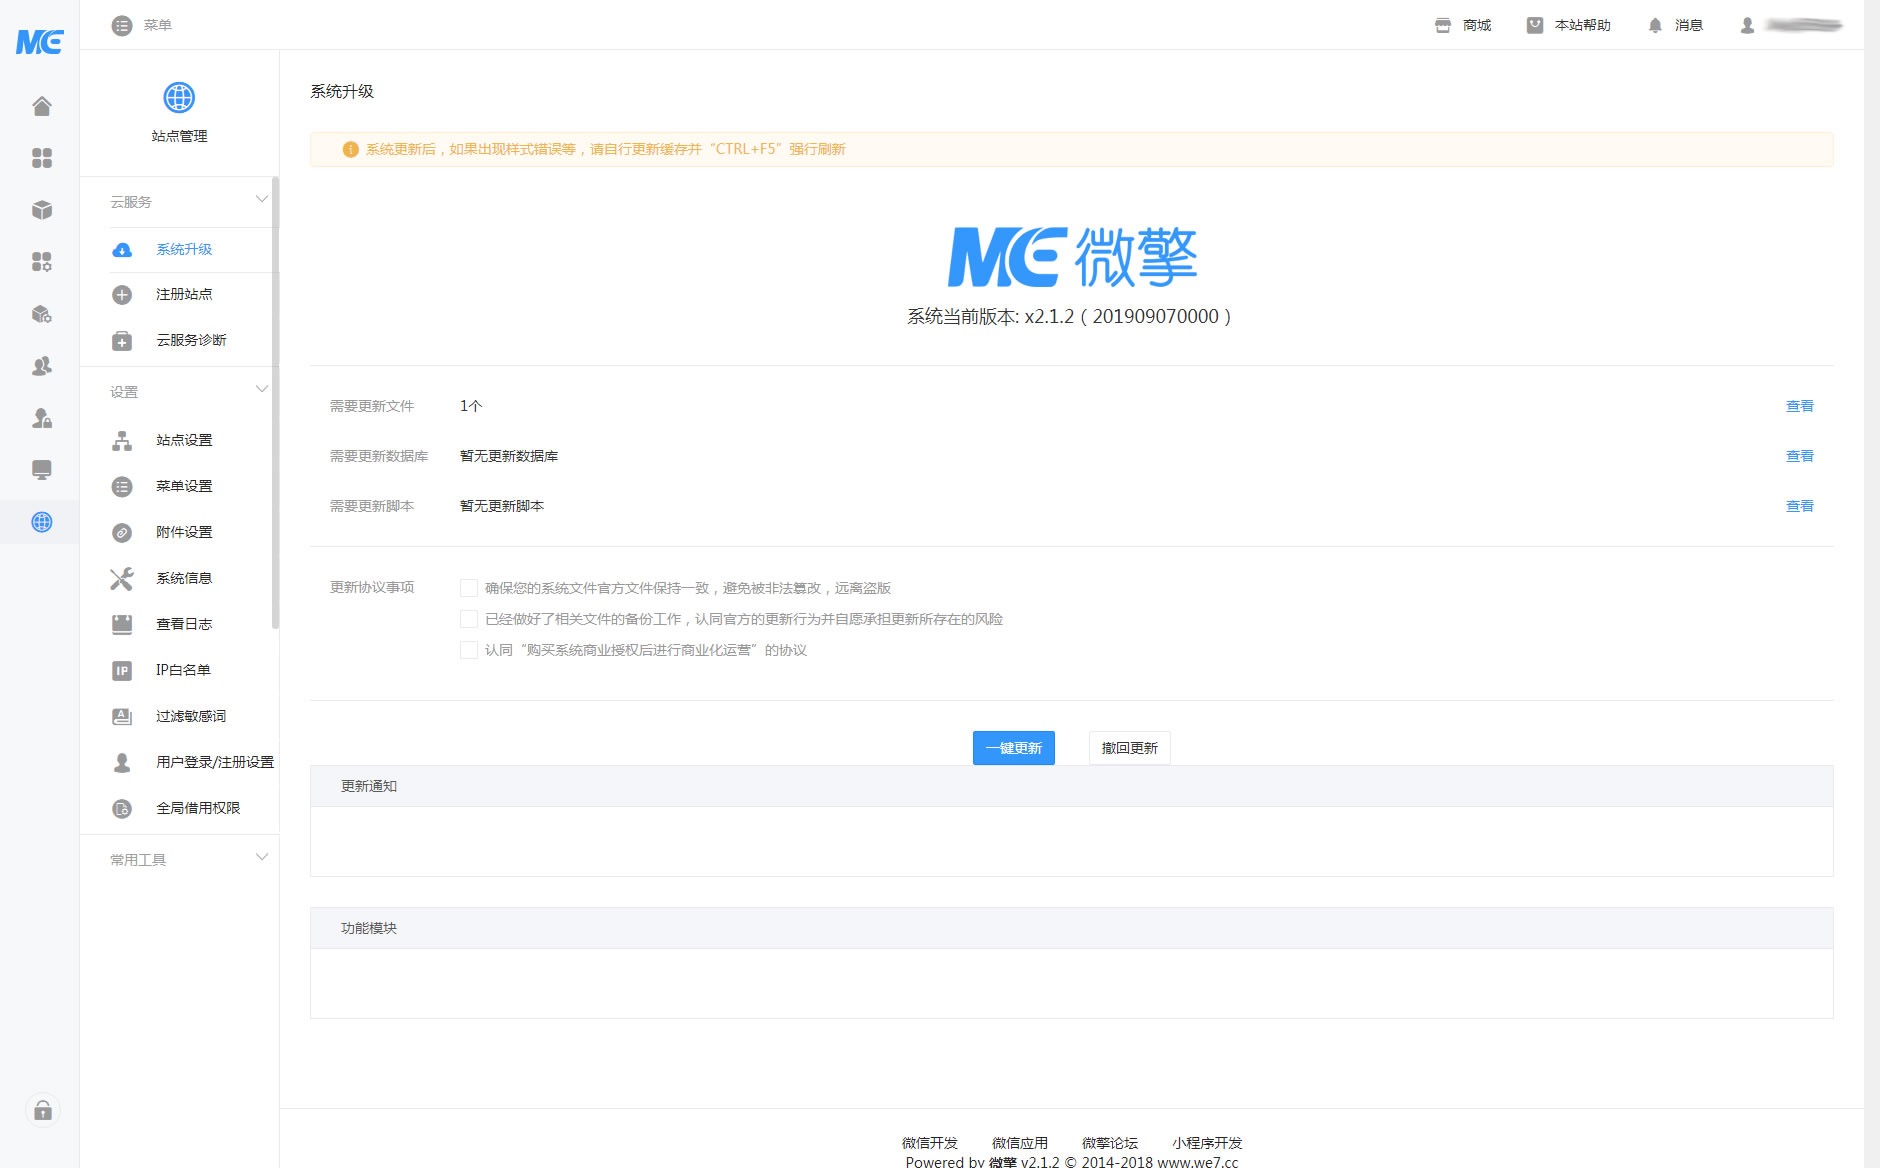Open 过滤敏感词 menu item
The image size is (1880, 1168).
191,716
